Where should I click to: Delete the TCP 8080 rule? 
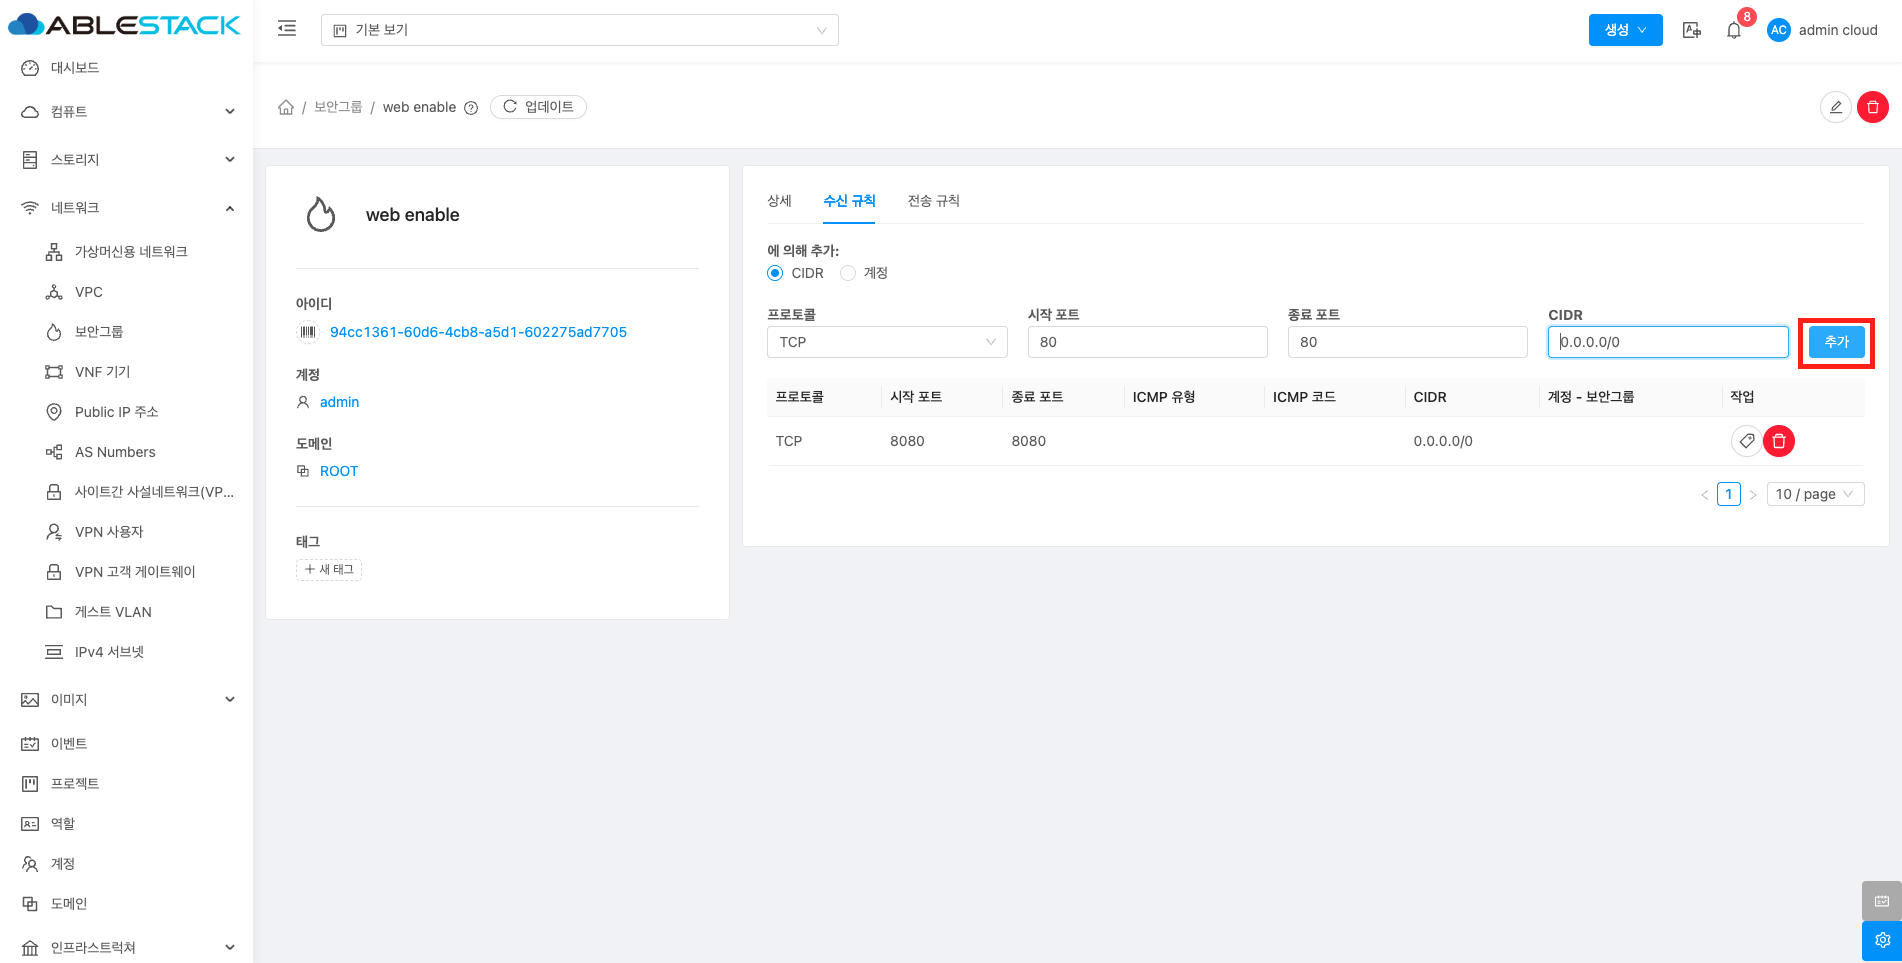point(1778,441)
